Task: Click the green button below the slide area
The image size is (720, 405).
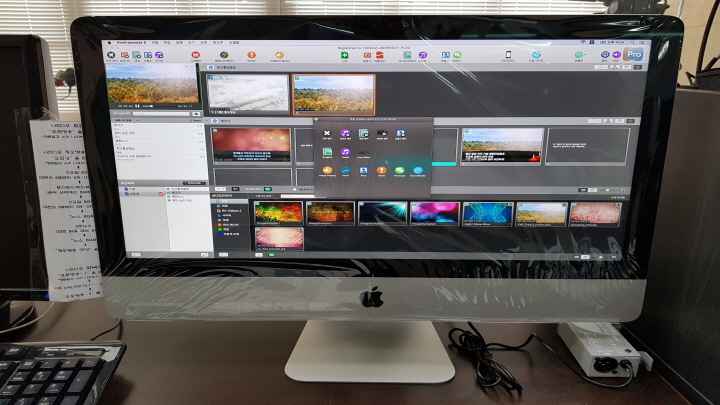Action: (x=267, y=187)
